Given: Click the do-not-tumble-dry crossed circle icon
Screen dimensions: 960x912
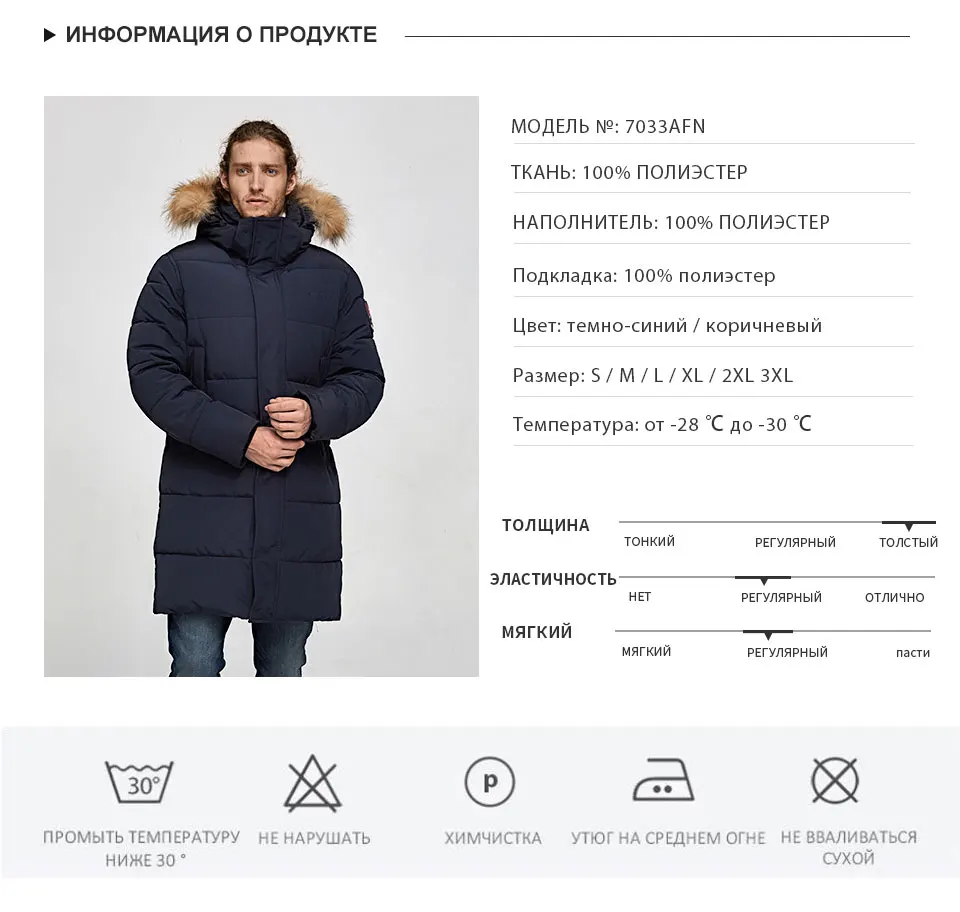Looking at the screenshot, I should [835, 780].
